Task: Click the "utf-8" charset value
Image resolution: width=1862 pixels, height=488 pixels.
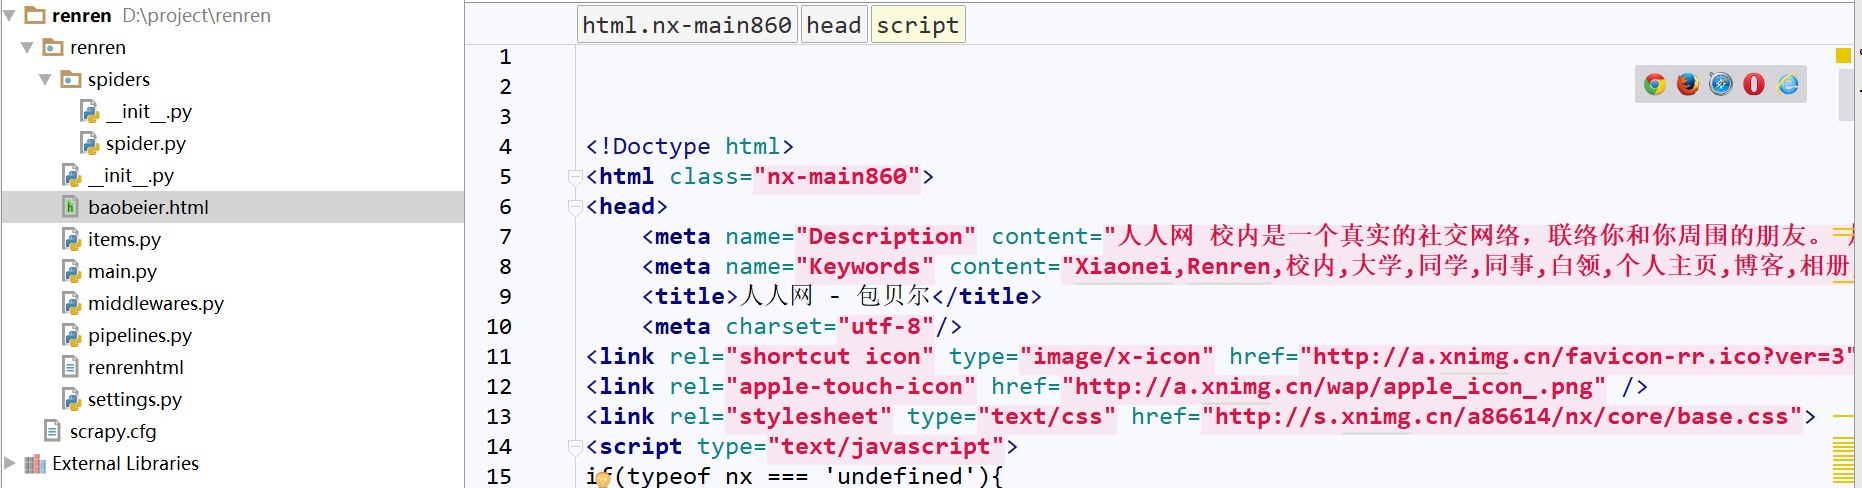Action: (886, 327)
